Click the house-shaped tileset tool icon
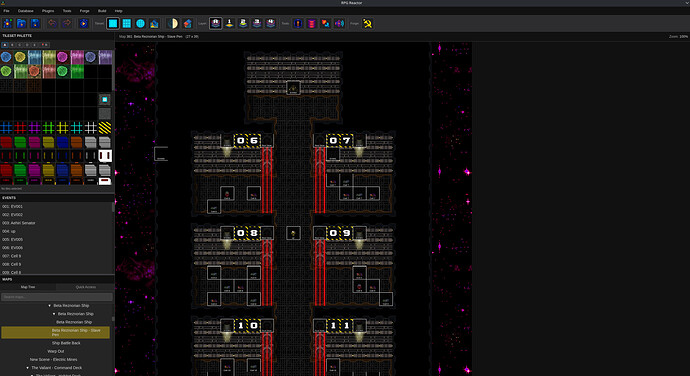 tap(154, 23)
